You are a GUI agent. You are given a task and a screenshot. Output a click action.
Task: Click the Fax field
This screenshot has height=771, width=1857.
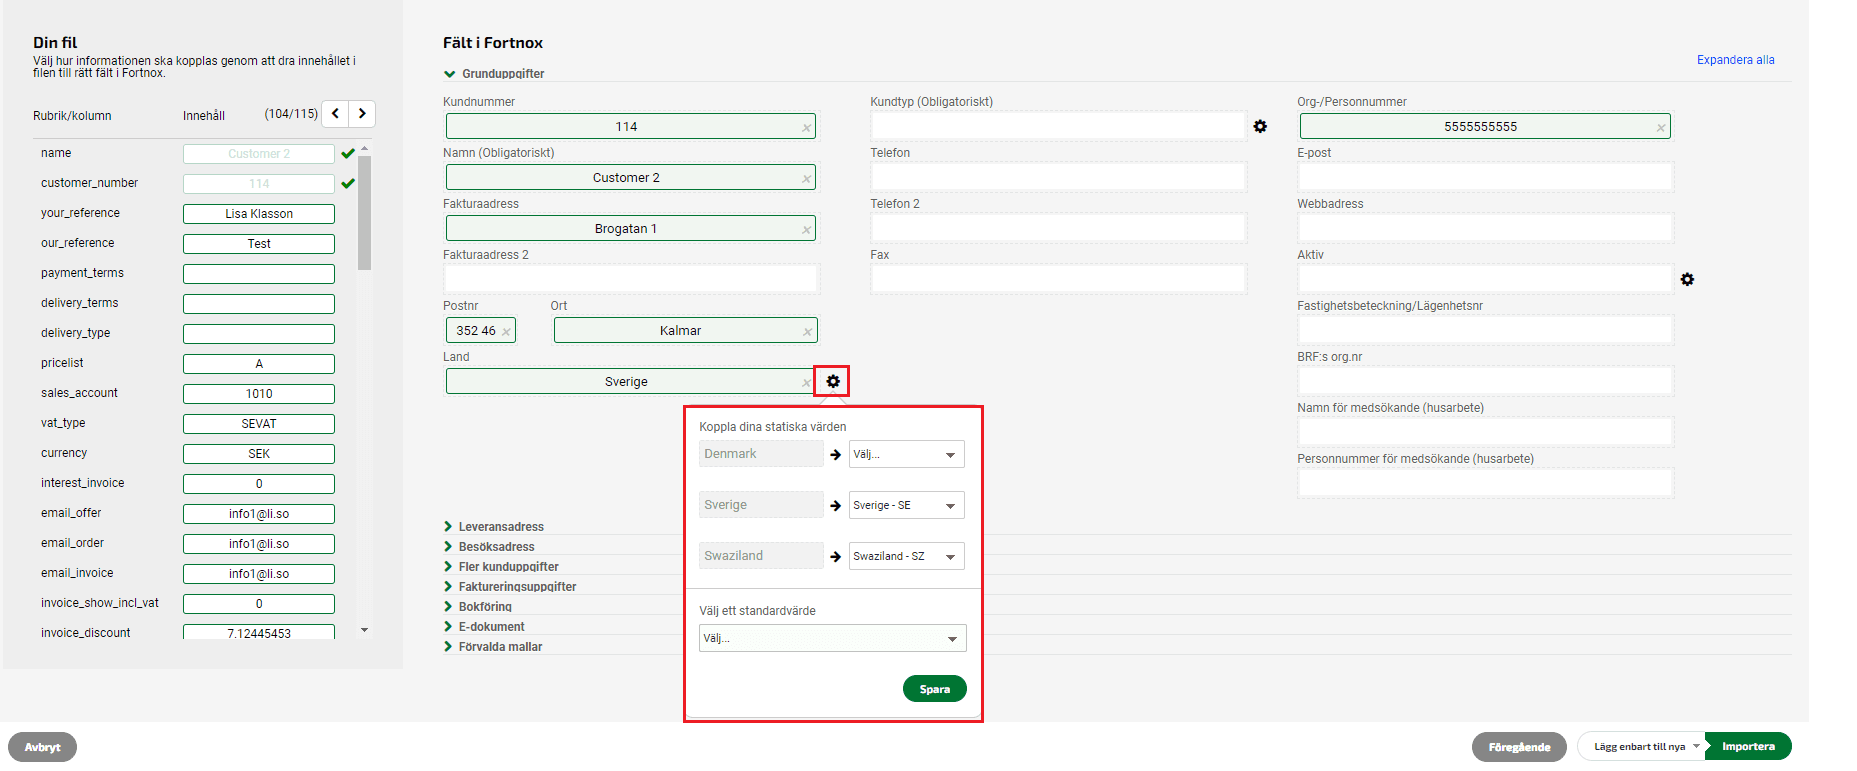tap(1058, 279)
